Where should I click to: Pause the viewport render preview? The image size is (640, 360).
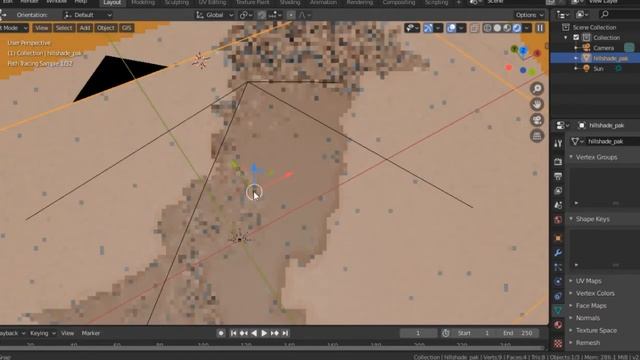click(x=540, y=28)
